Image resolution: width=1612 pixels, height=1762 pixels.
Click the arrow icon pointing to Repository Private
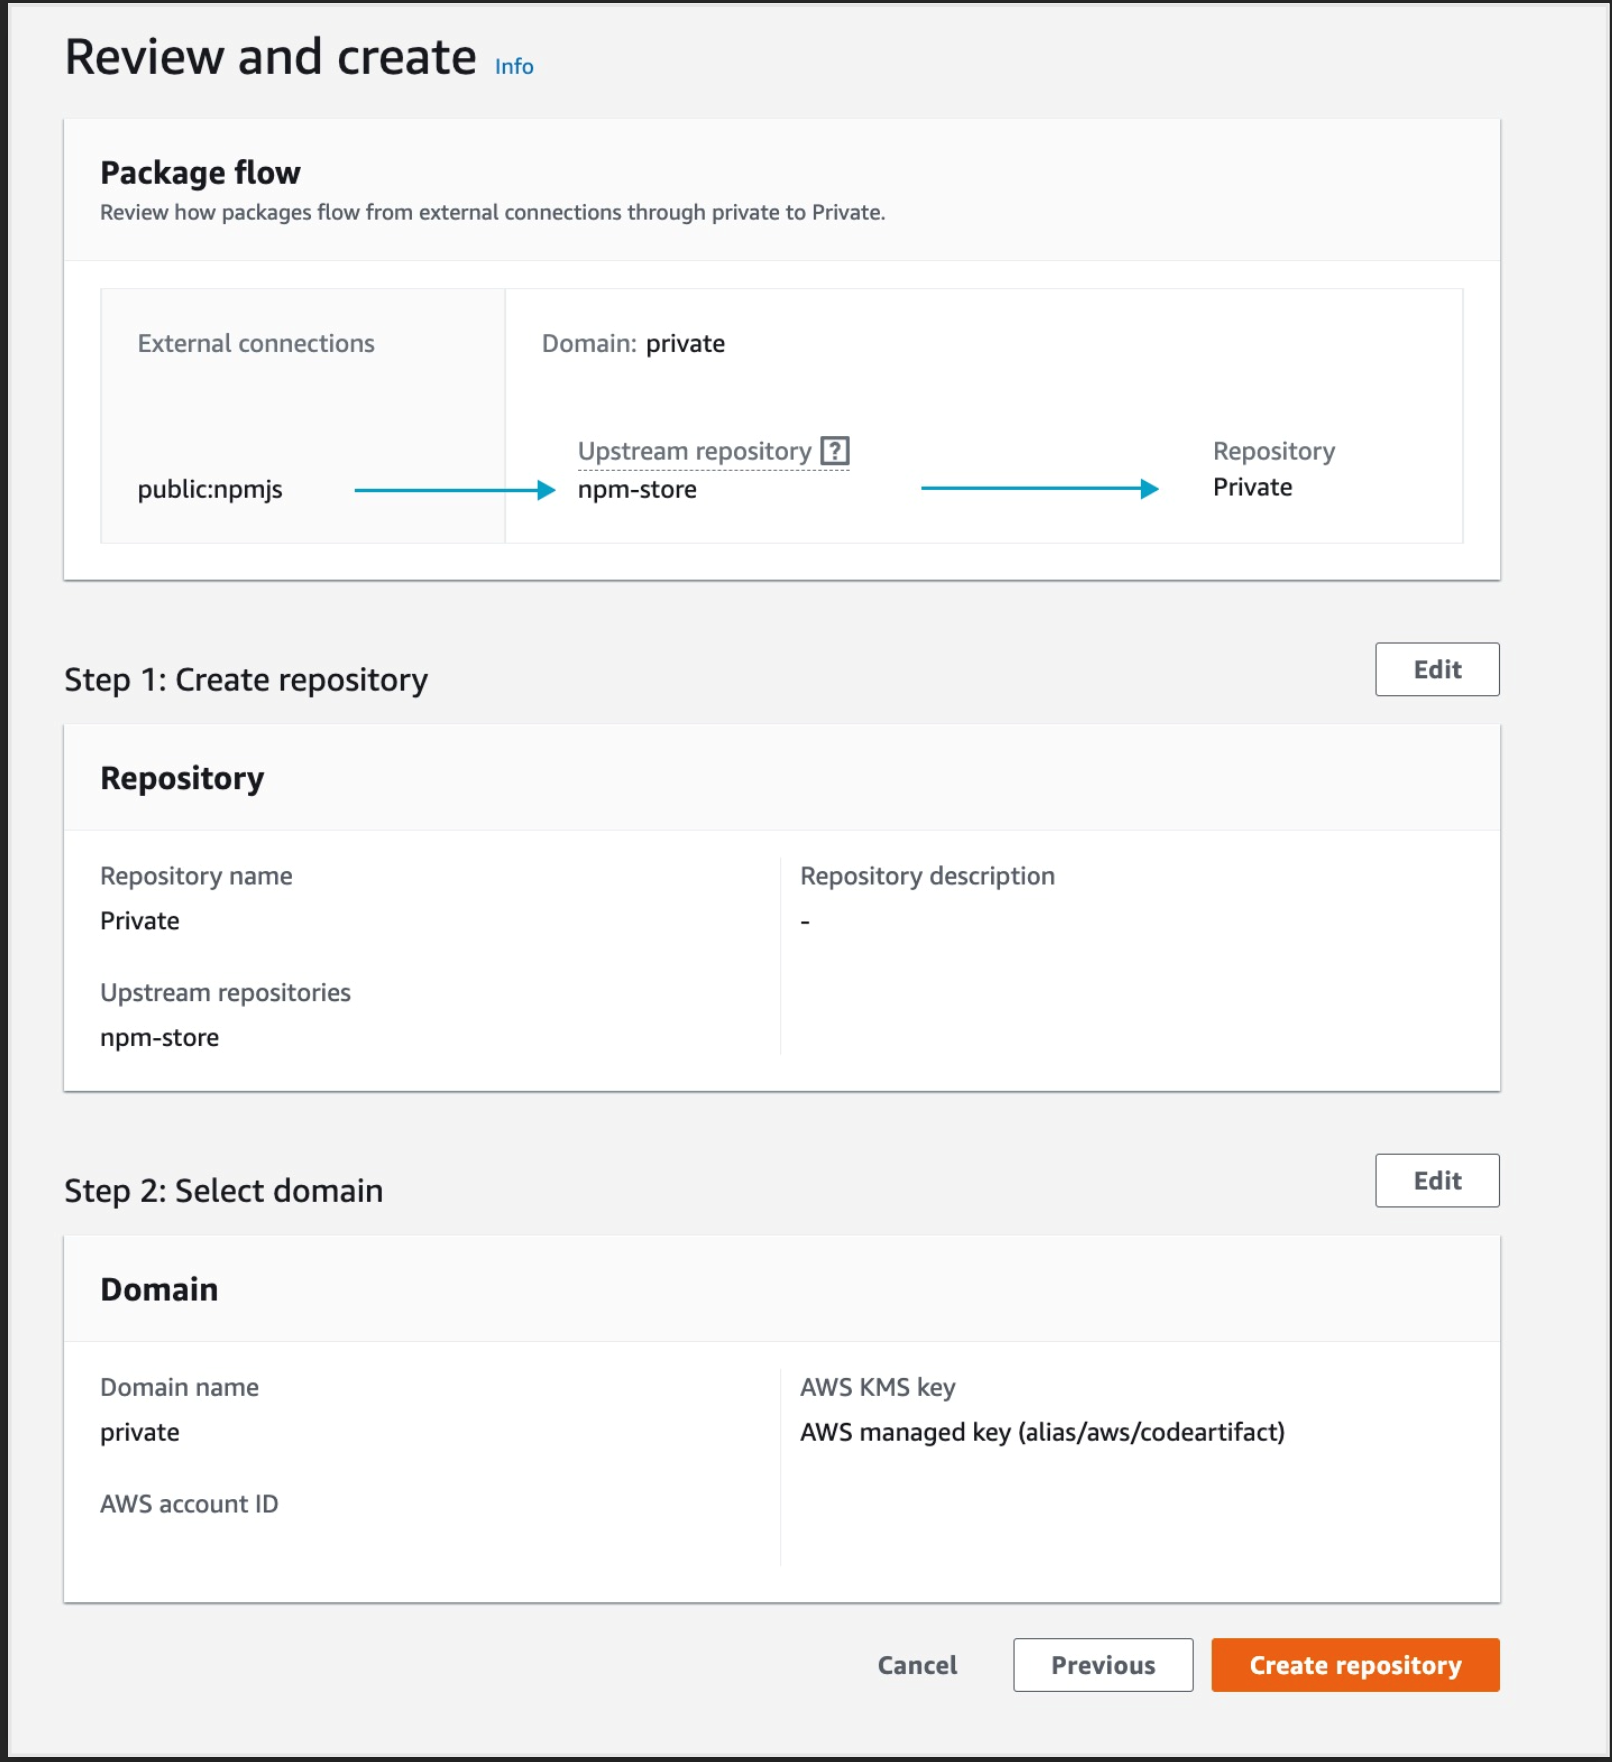(x=1040, y=488)
